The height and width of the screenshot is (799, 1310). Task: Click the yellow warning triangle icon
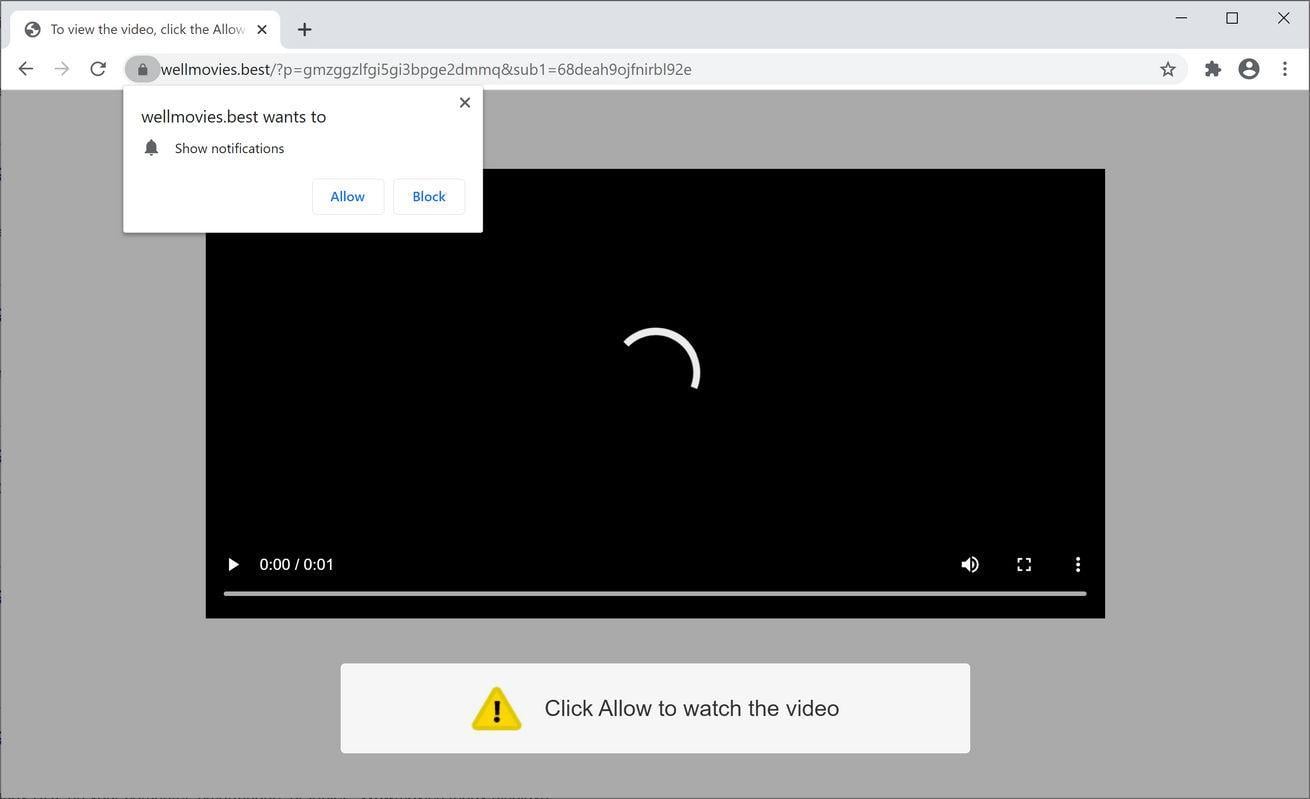[x=495, y=708]
